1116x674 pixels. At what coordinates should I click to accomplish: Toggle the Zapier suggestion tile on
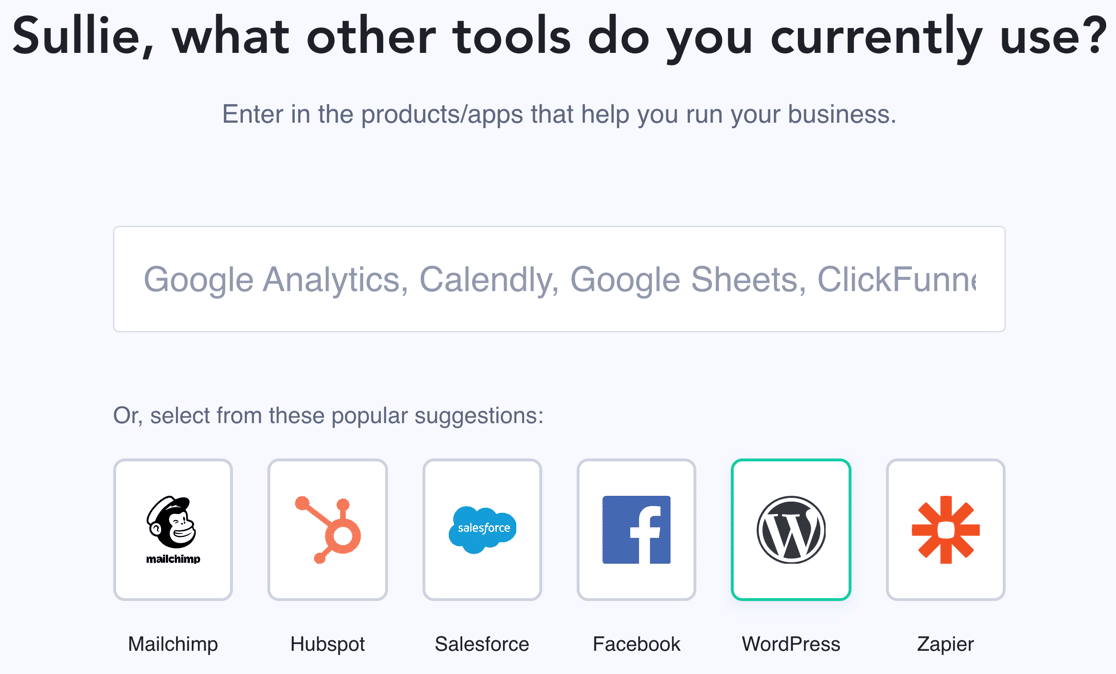[945, 580]
